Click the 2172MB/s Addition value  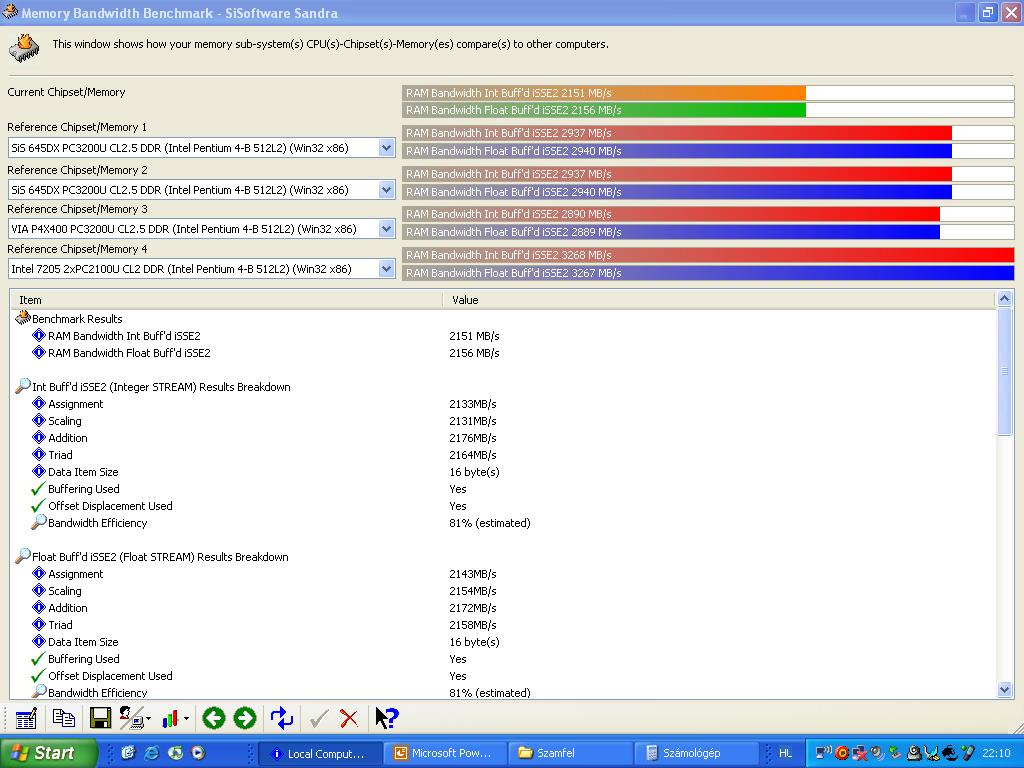(x=473, y=607)
